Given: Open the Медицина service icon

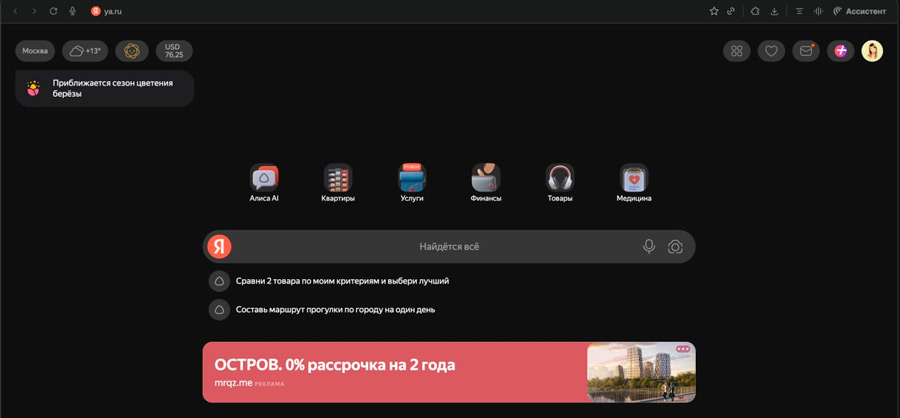Looking at the screenshot, I should (x=634, y=179).
